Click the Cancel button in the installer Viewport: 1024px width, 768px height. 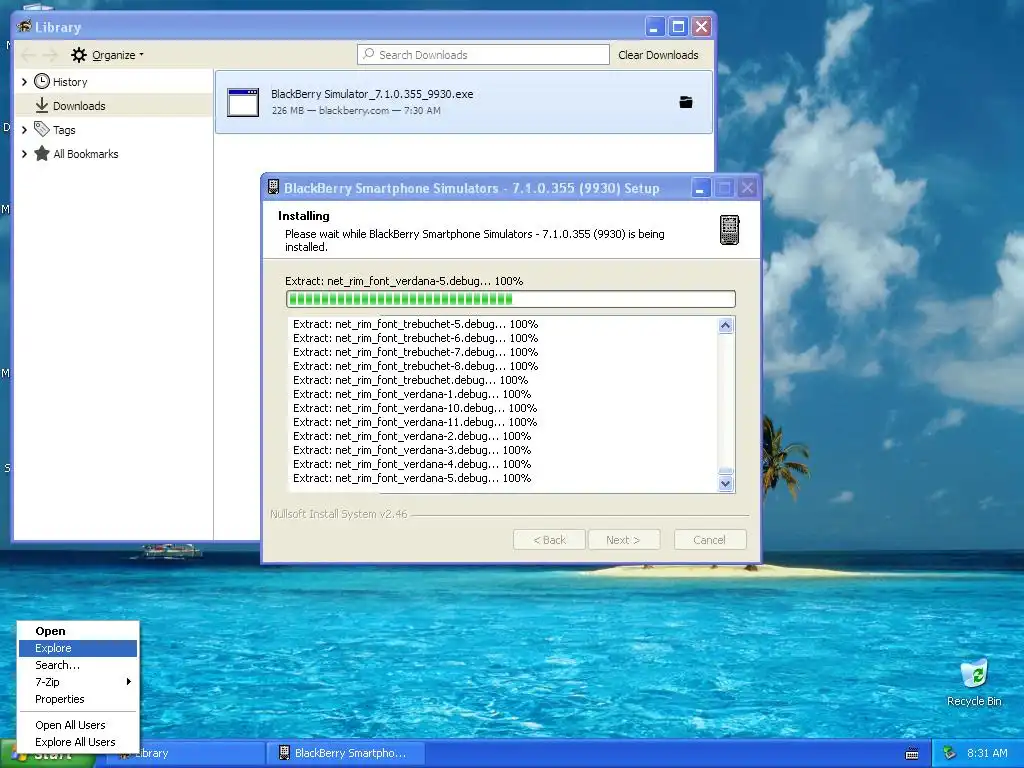pyautogui.click(x=710, y=539)
